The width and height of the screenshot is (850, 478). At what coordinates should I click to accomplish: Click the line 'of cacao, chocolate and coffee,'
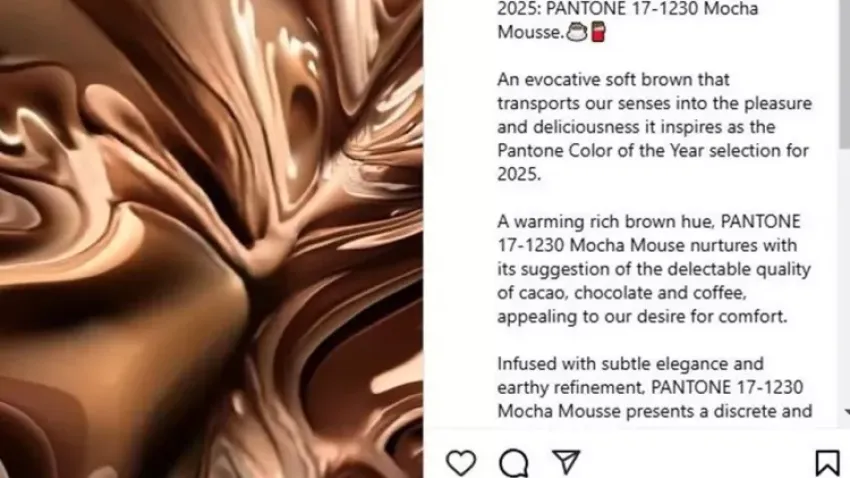pyautogui.click(x=622, y=293)
